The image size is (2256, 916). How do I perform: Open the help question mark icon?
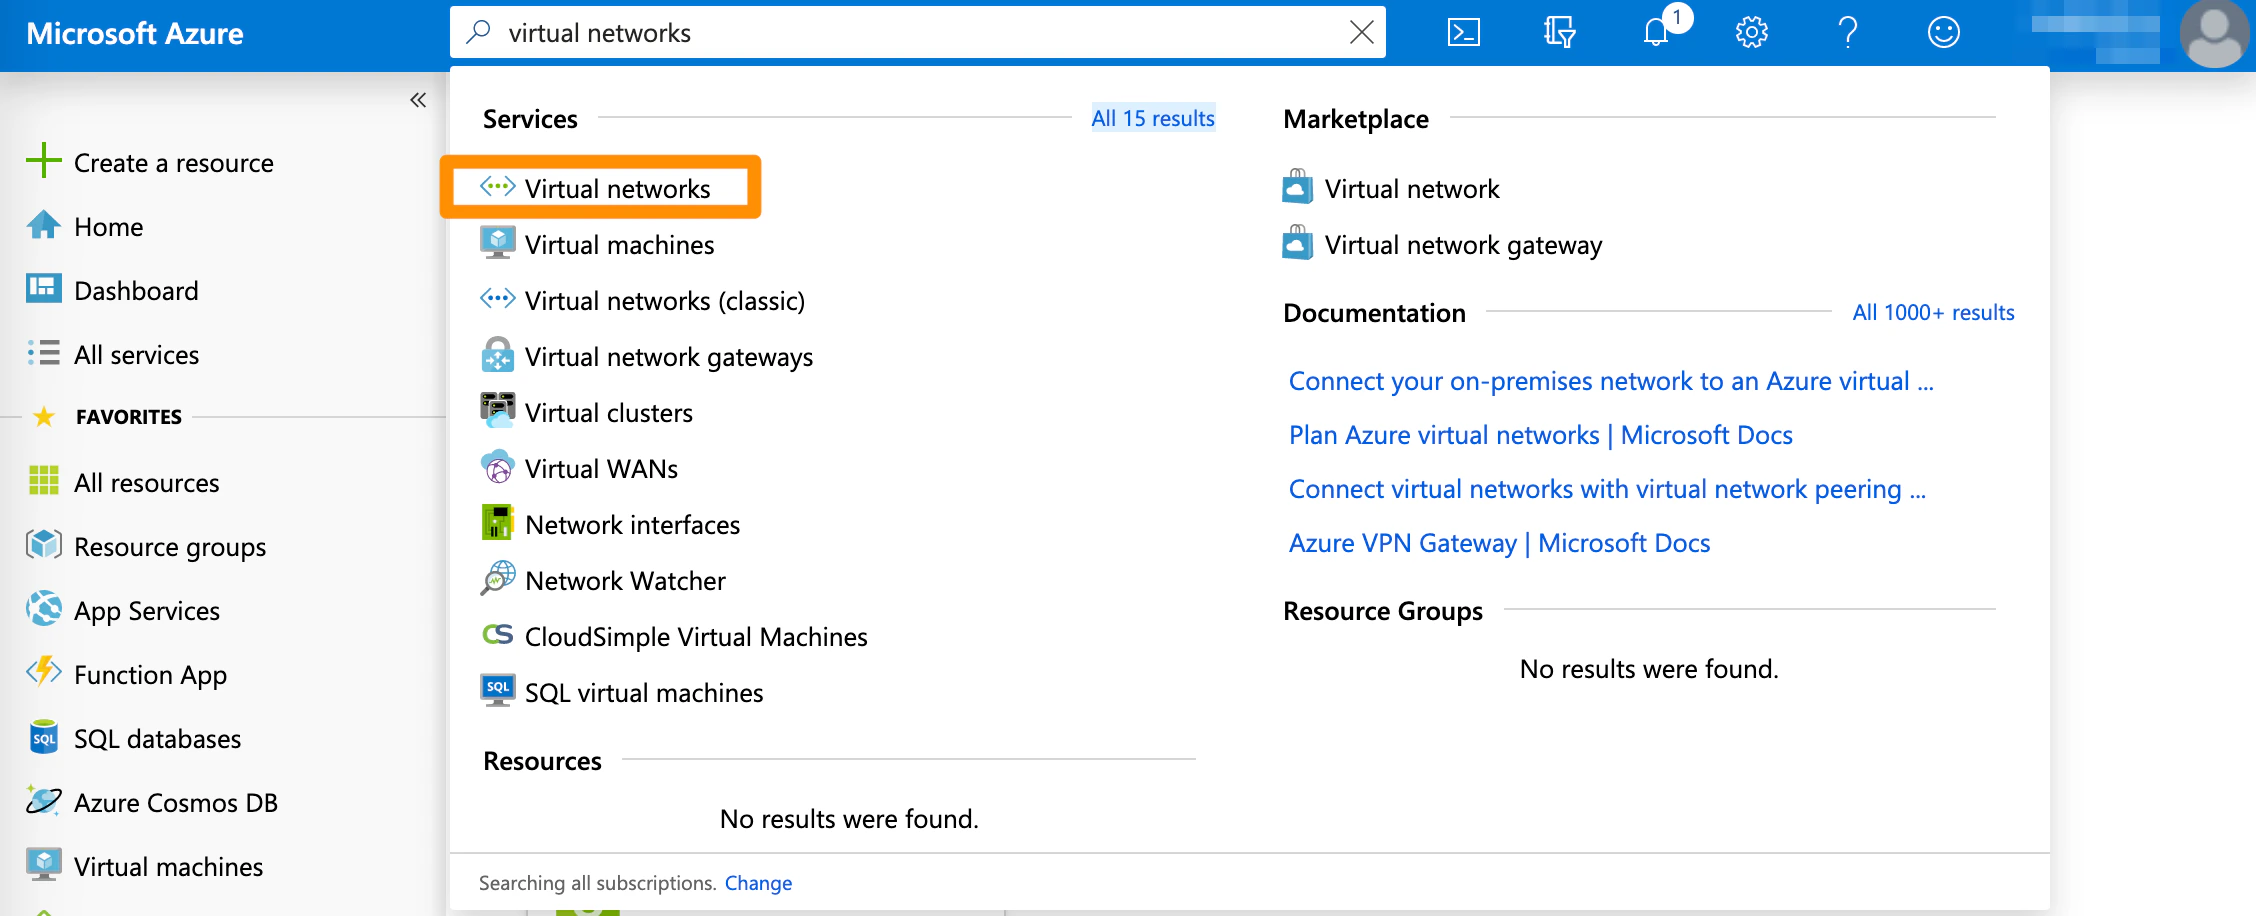point(1847,32)
